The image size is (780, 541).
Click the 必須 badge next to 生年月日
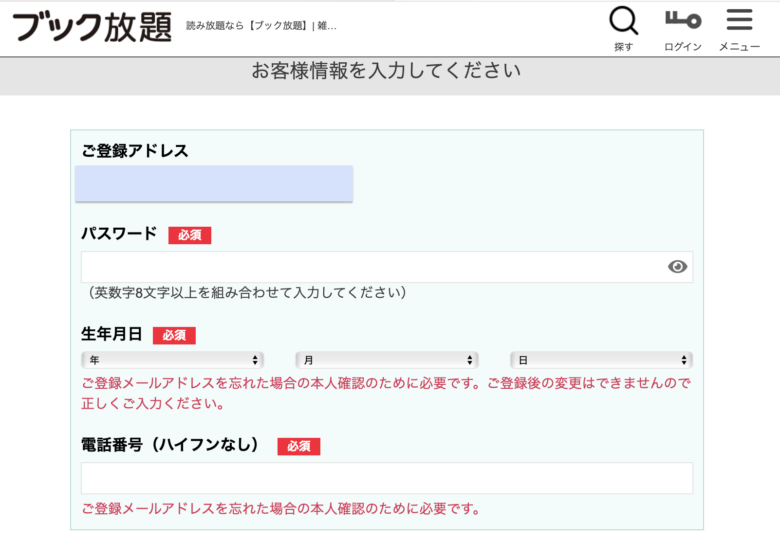tap(174, 335)
